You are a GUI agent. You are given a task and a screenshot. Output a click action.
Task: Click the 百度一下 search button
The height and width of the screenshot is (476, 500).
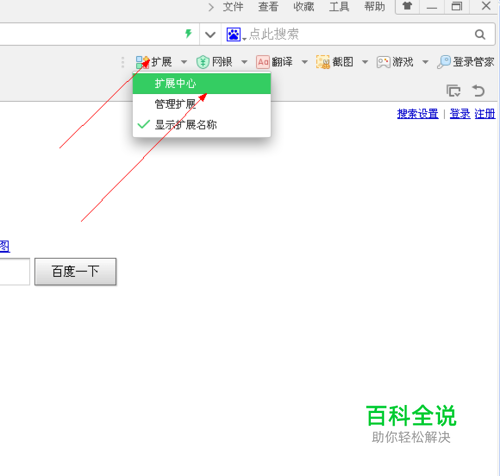[x=75, y=271]
